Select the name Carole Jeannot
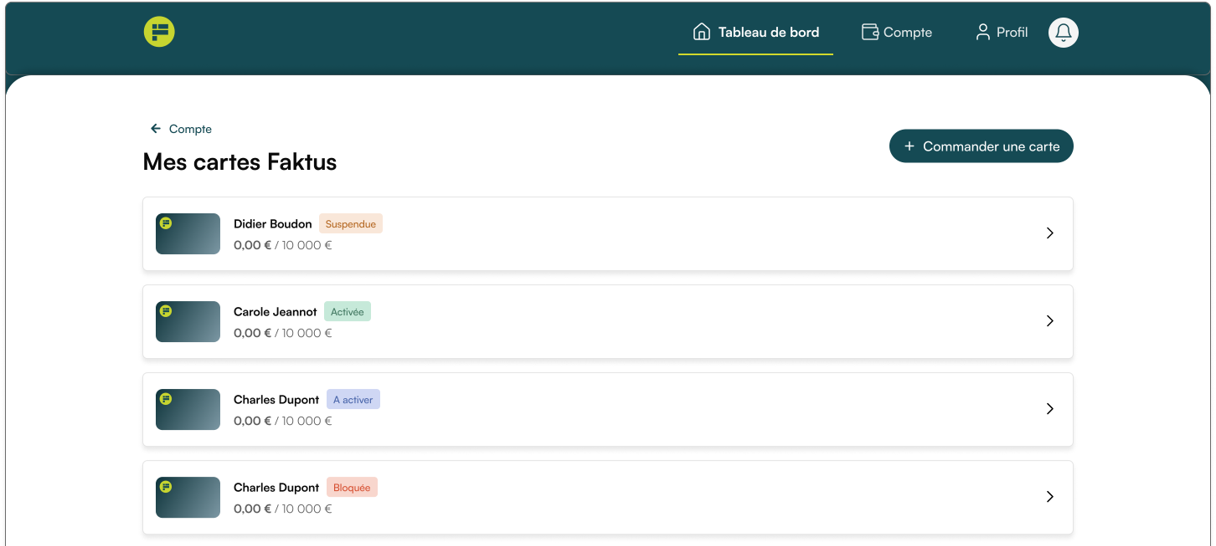Screen dimensions: 1216x546 tap(275, 312)
